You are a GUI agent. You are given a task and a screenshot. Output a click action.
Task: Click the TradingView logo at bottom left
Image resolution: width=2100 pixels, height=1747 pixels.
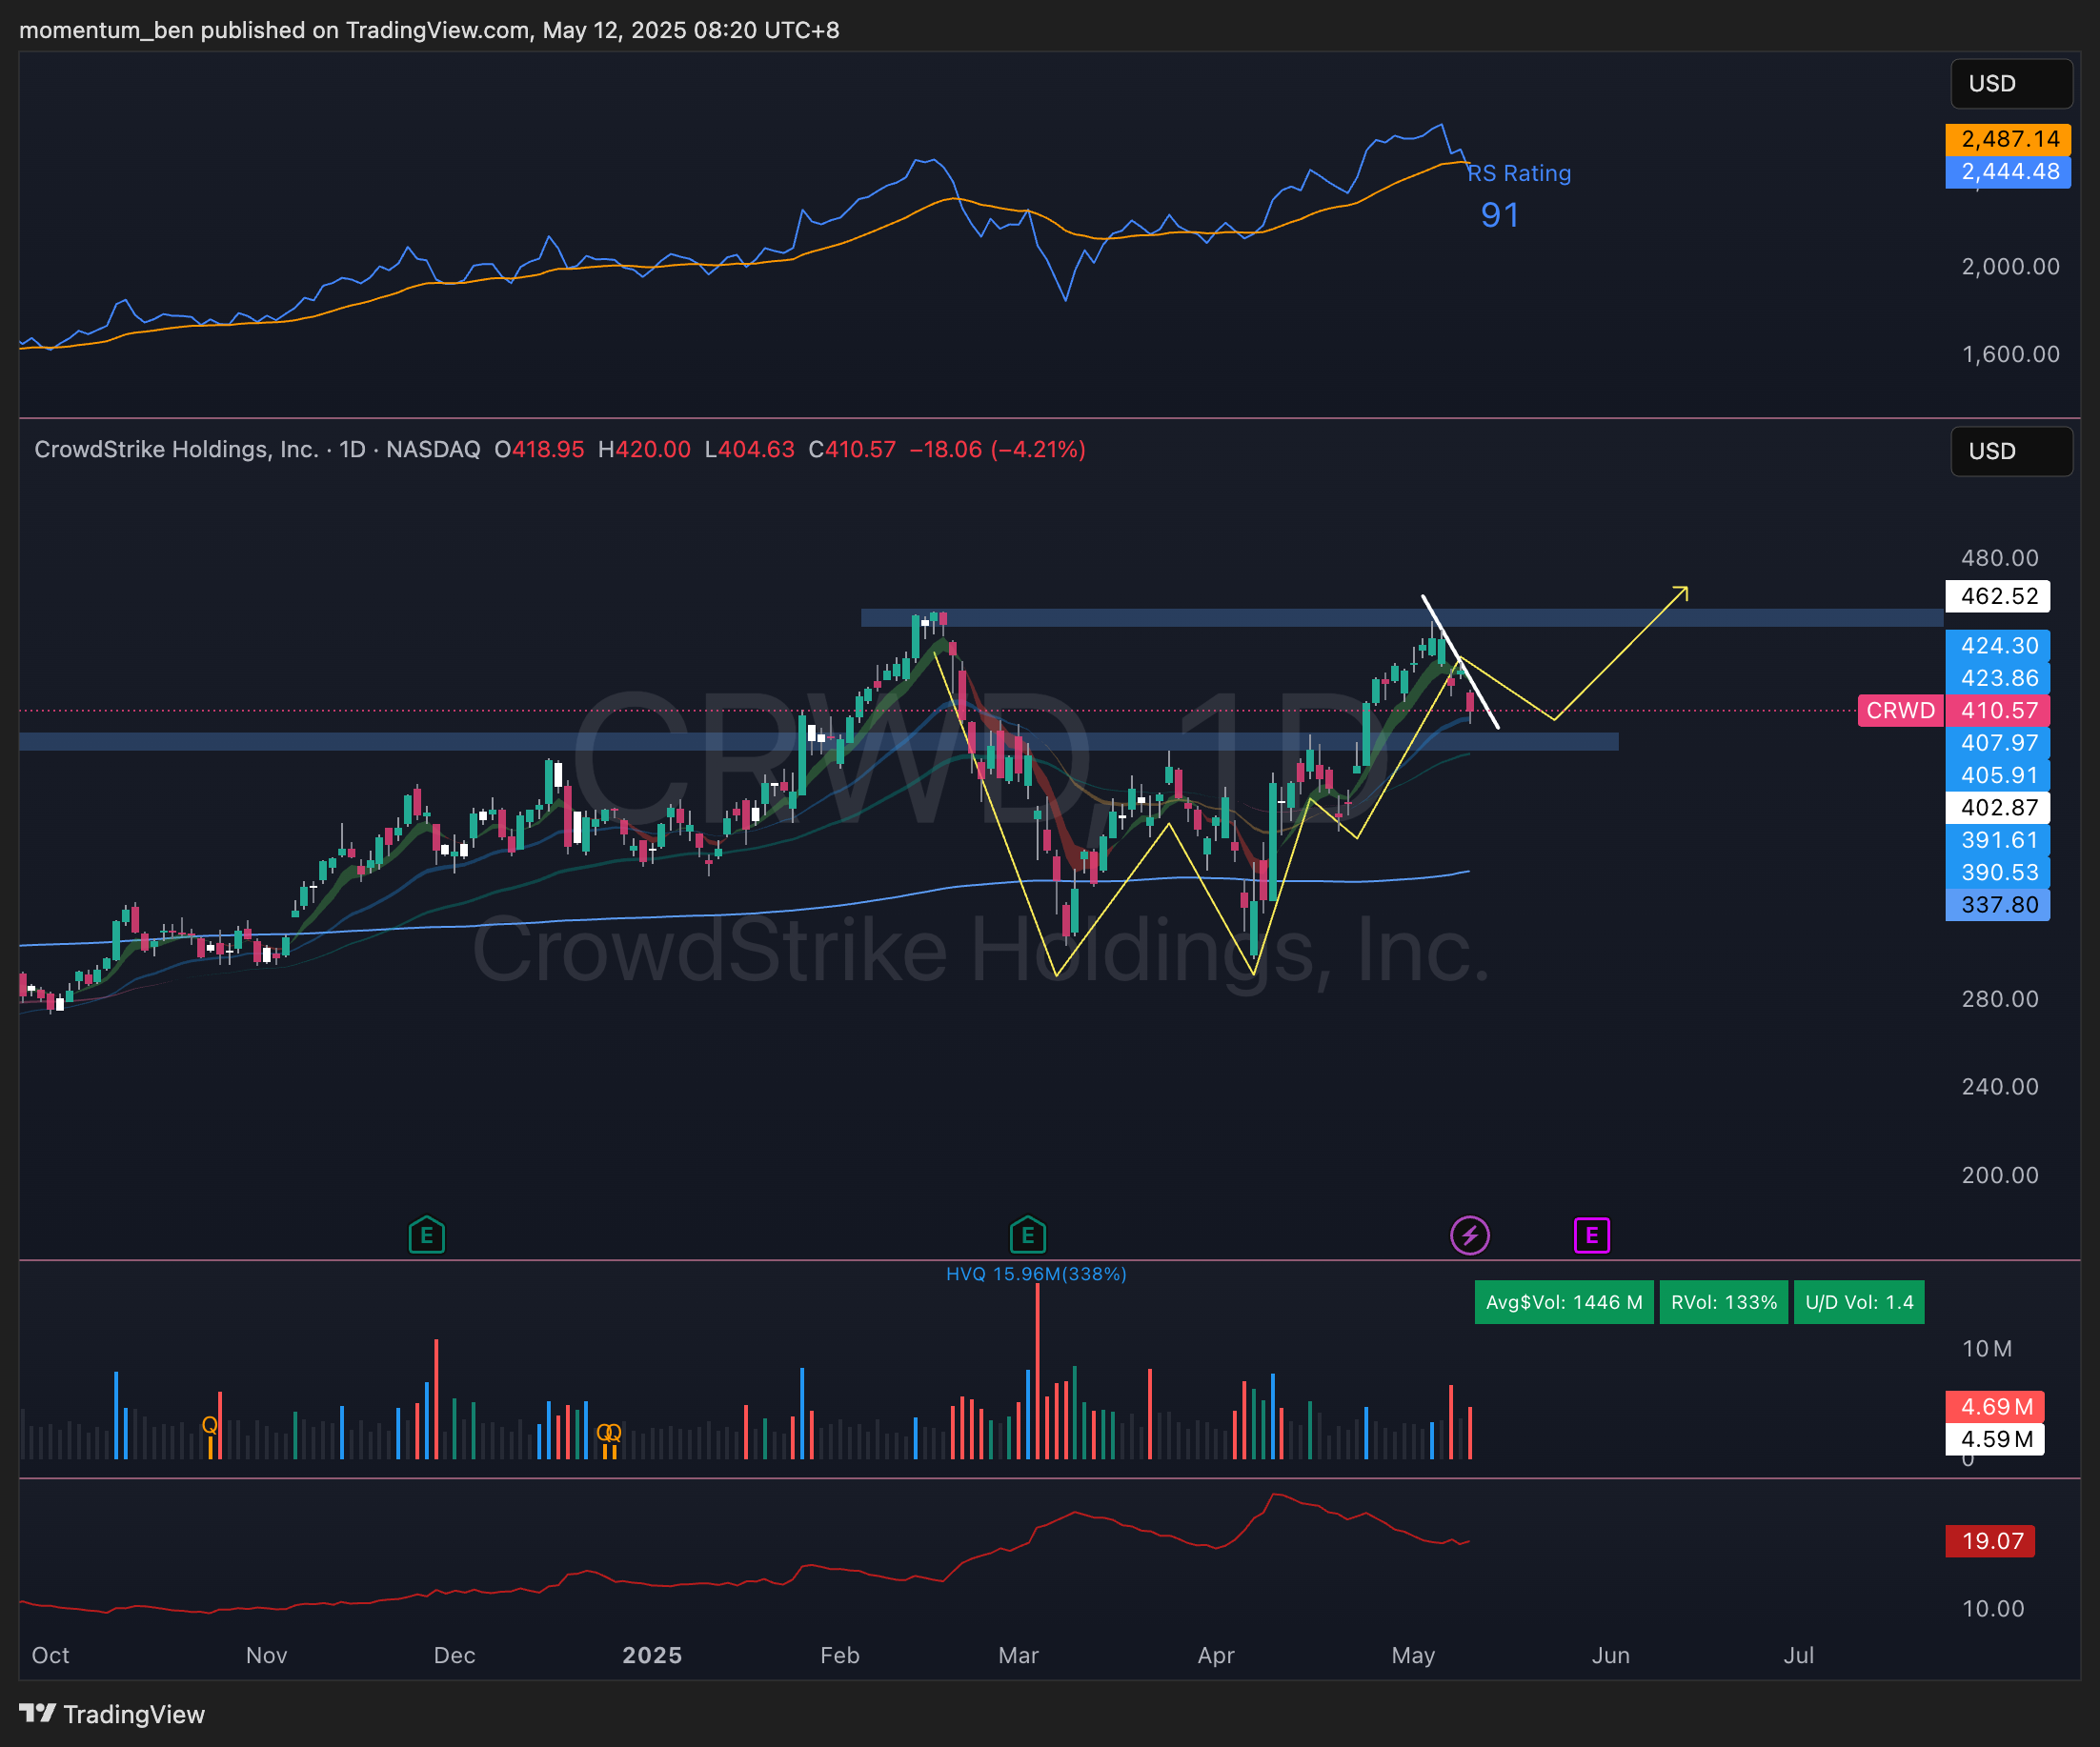[112, 1714]
